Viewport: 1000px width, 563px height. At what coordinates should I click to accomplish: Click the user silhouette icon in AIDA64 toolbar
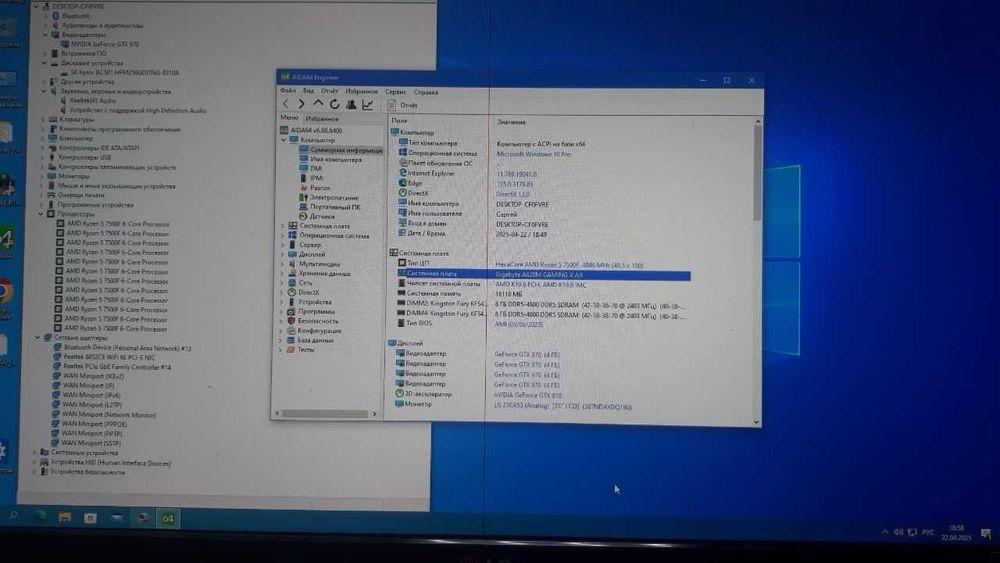pos(351,104)
